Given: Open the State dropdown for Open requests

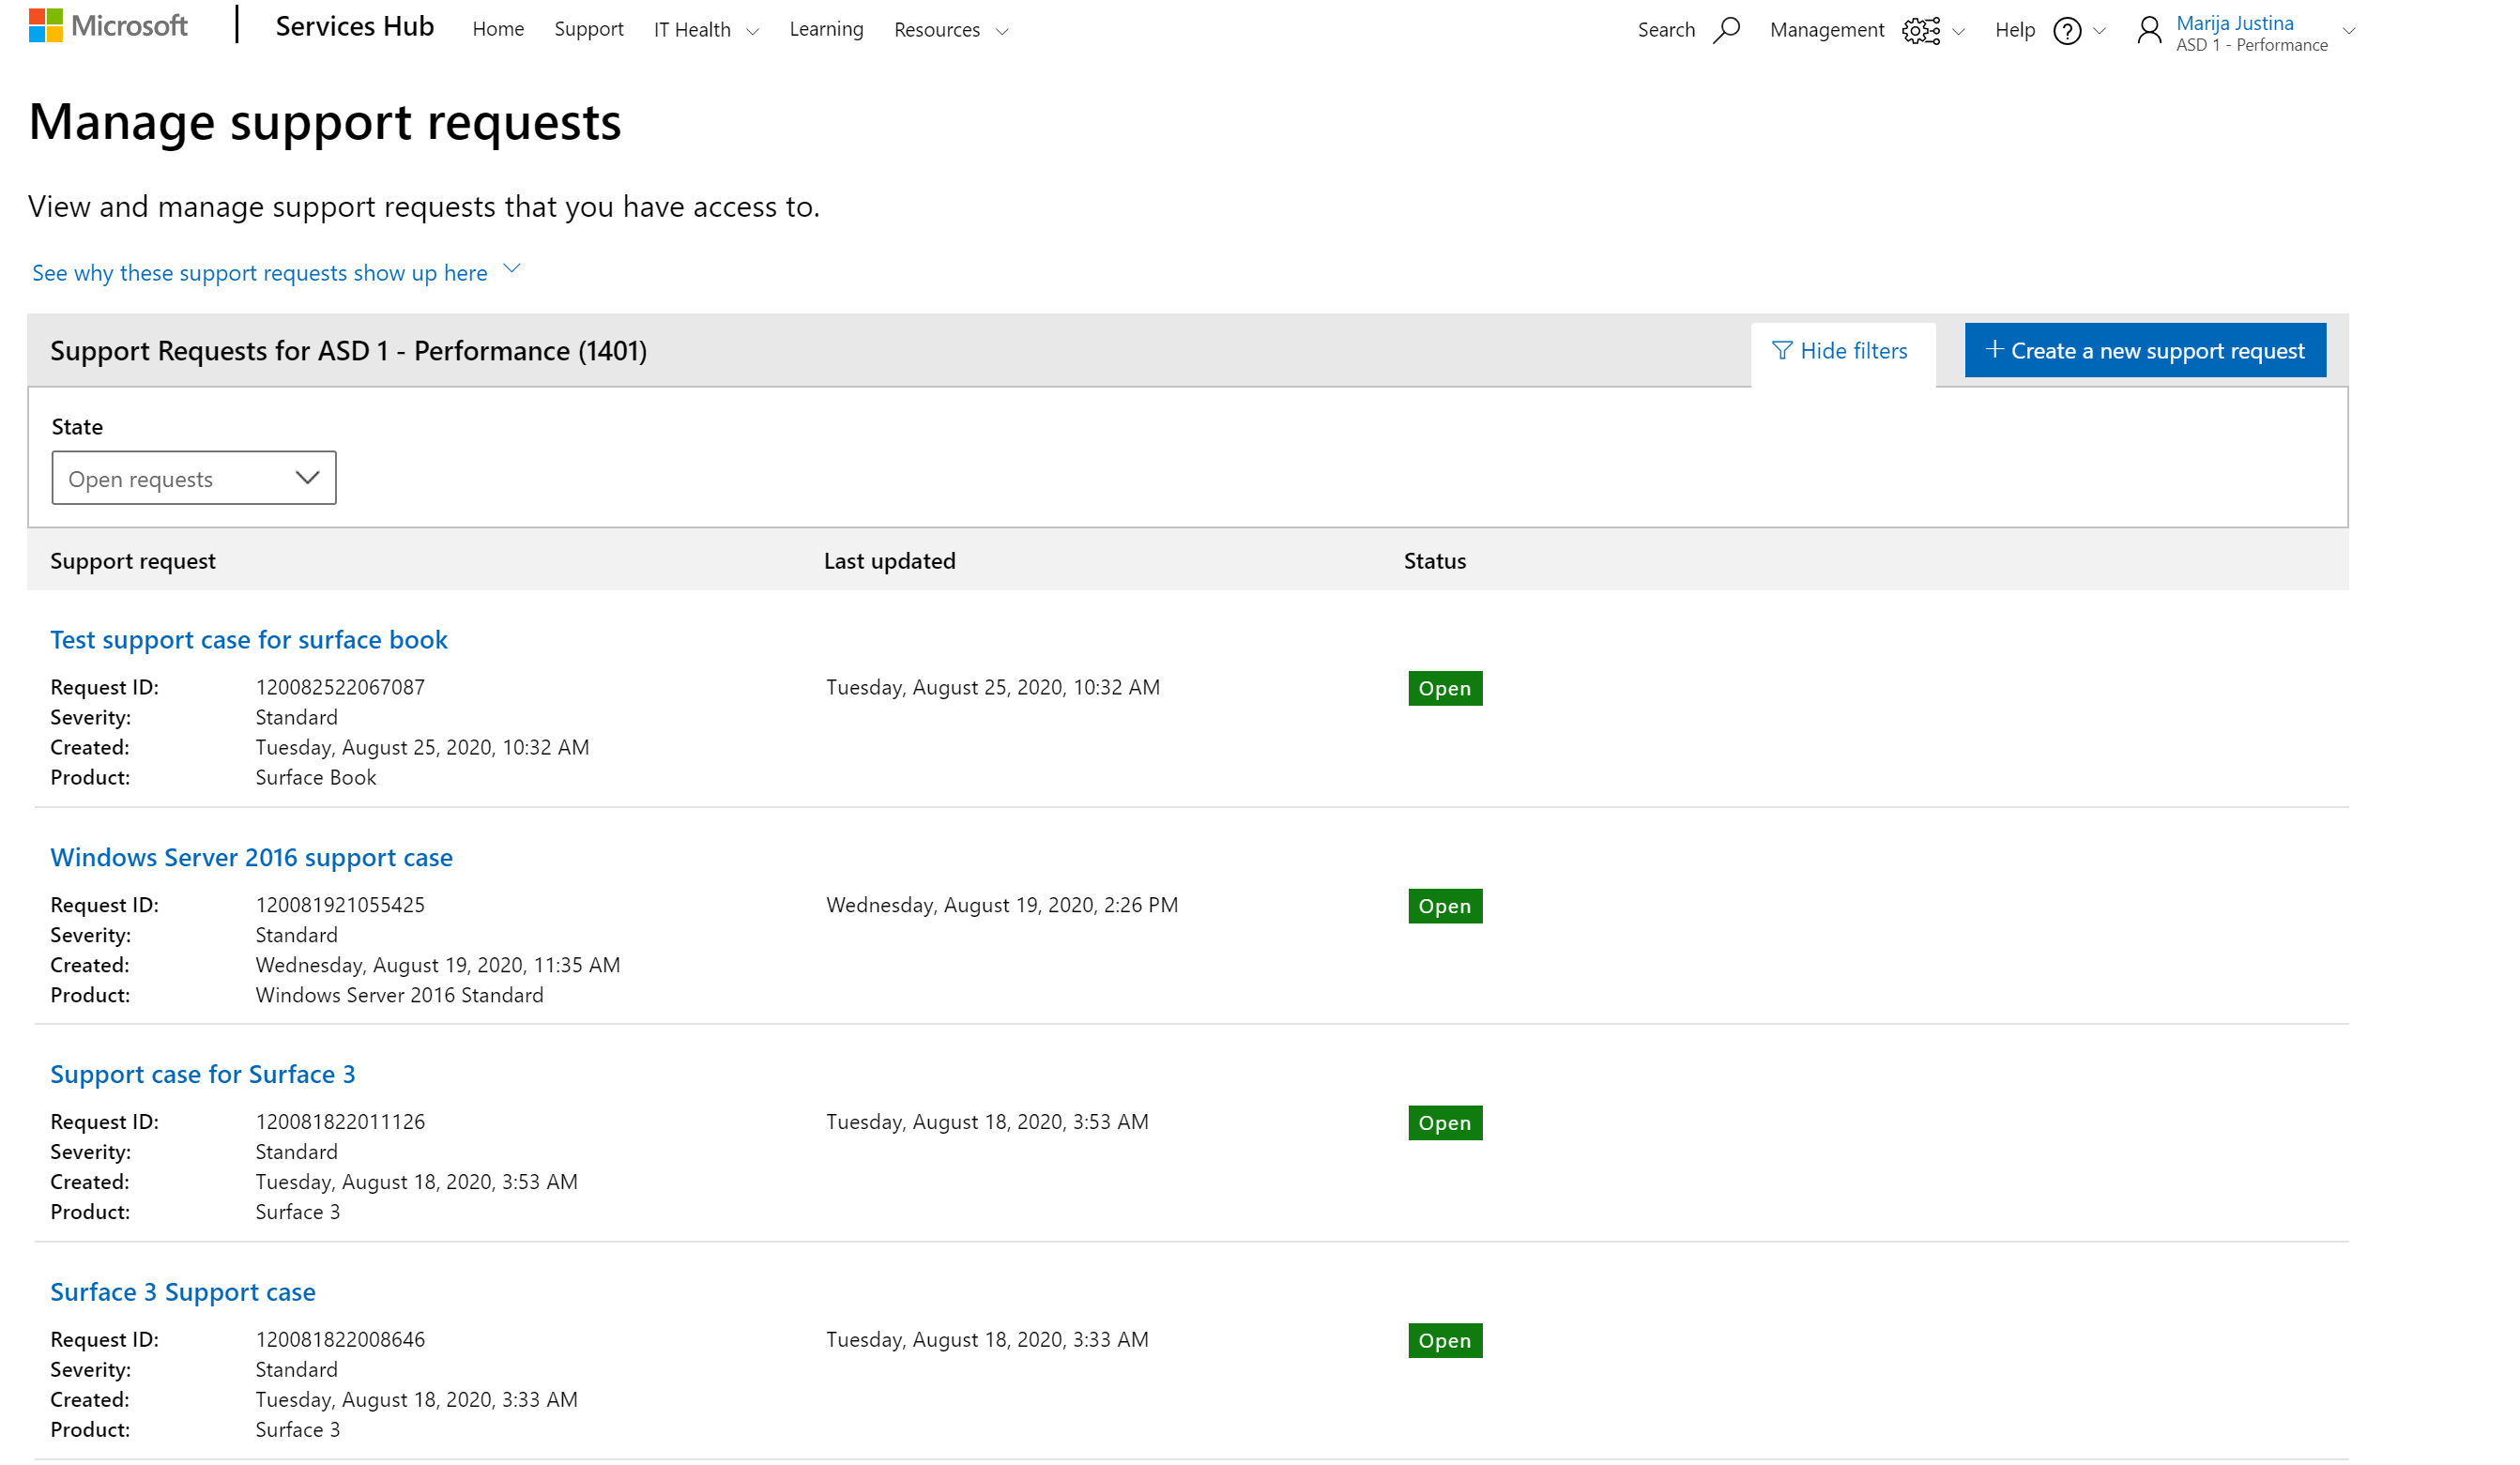Looking at the screenshot, I should click(x=193, y=476).
